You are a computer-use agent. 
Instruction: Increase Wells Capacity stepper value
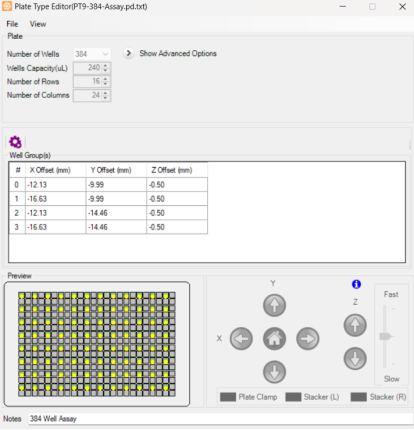pos(105,65)
